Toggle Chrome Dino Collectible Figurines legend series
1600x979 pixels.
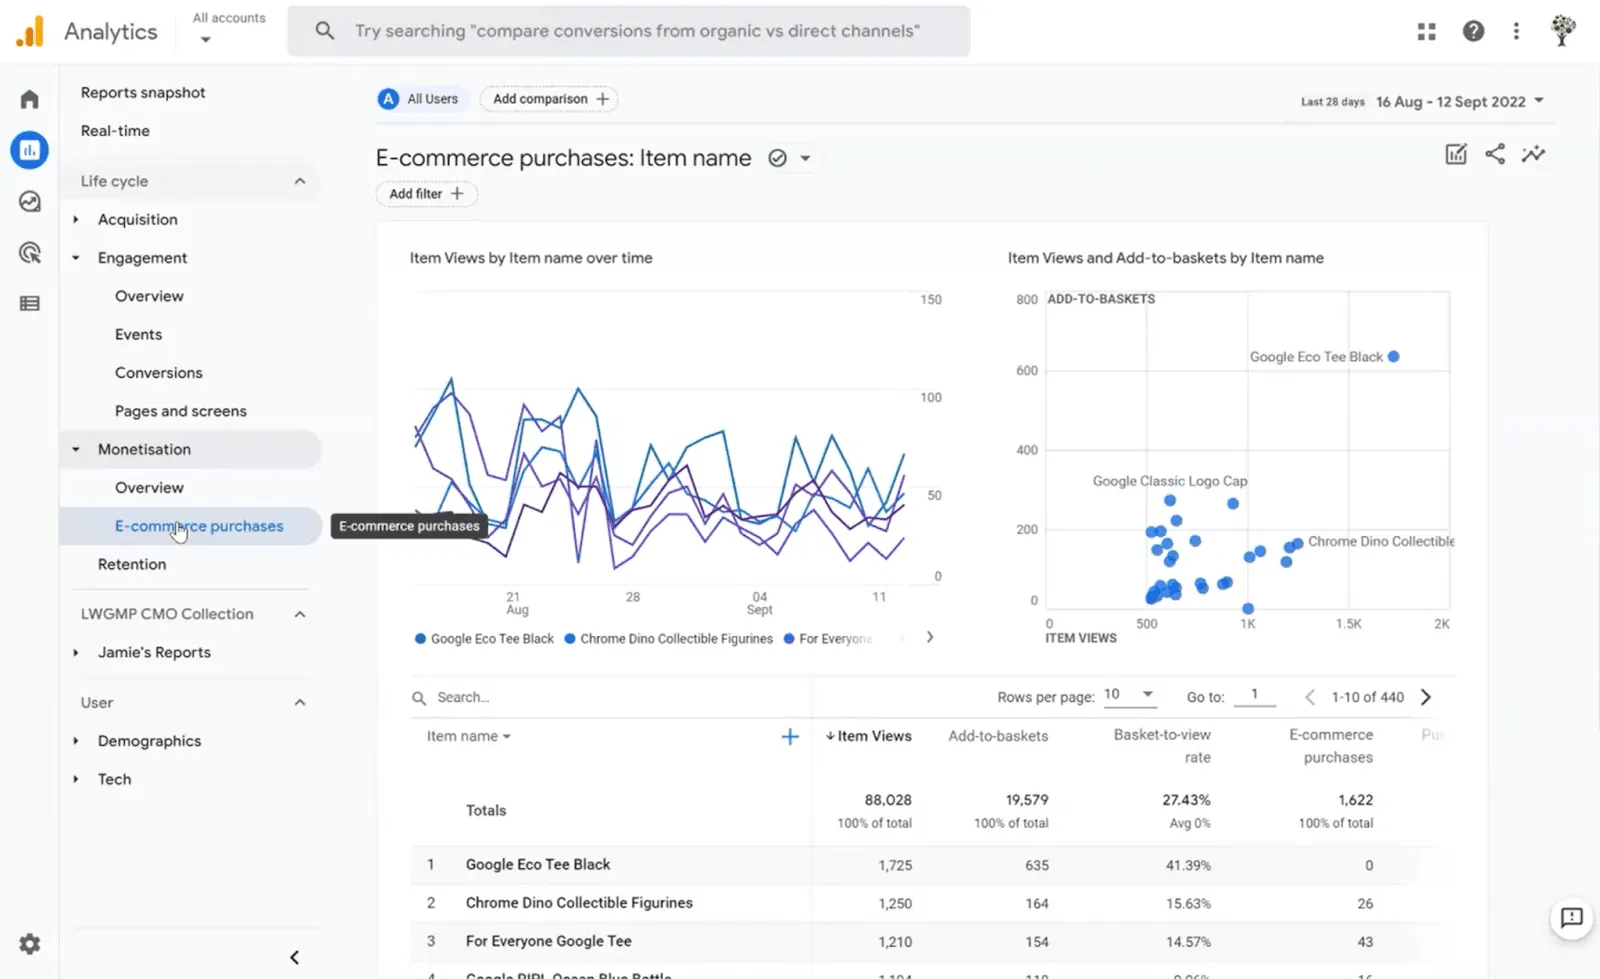[x=669, y=639]
